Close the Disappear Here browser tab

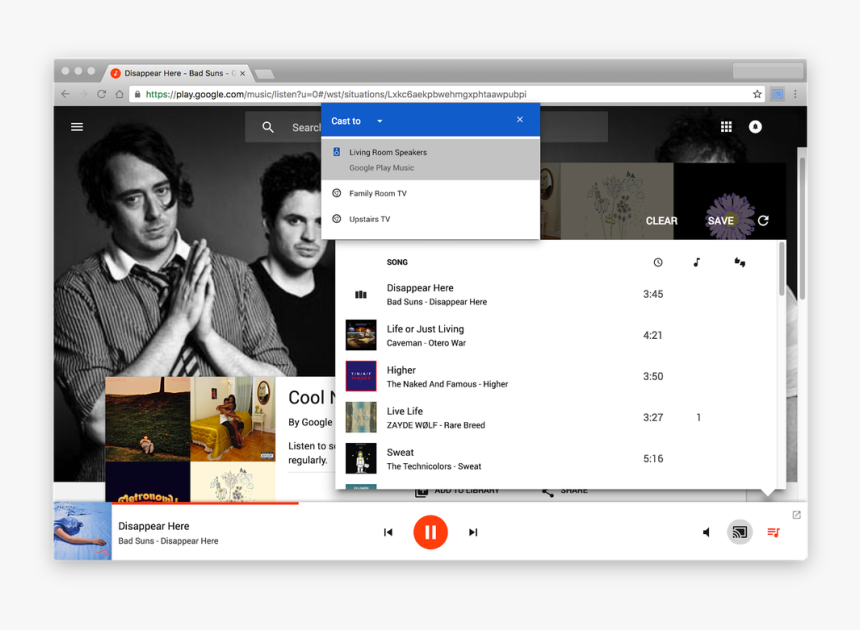click(242, 73)
